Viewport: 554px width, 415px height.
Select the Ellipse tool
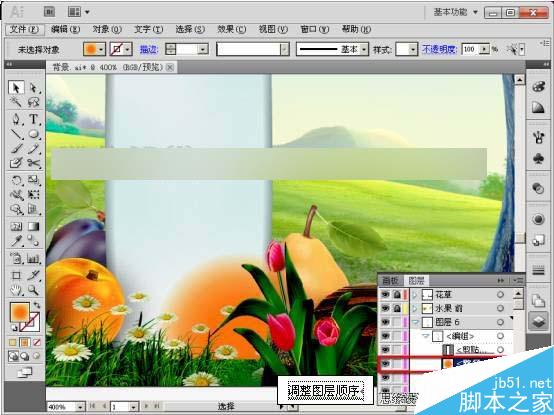tap(34, 134)
